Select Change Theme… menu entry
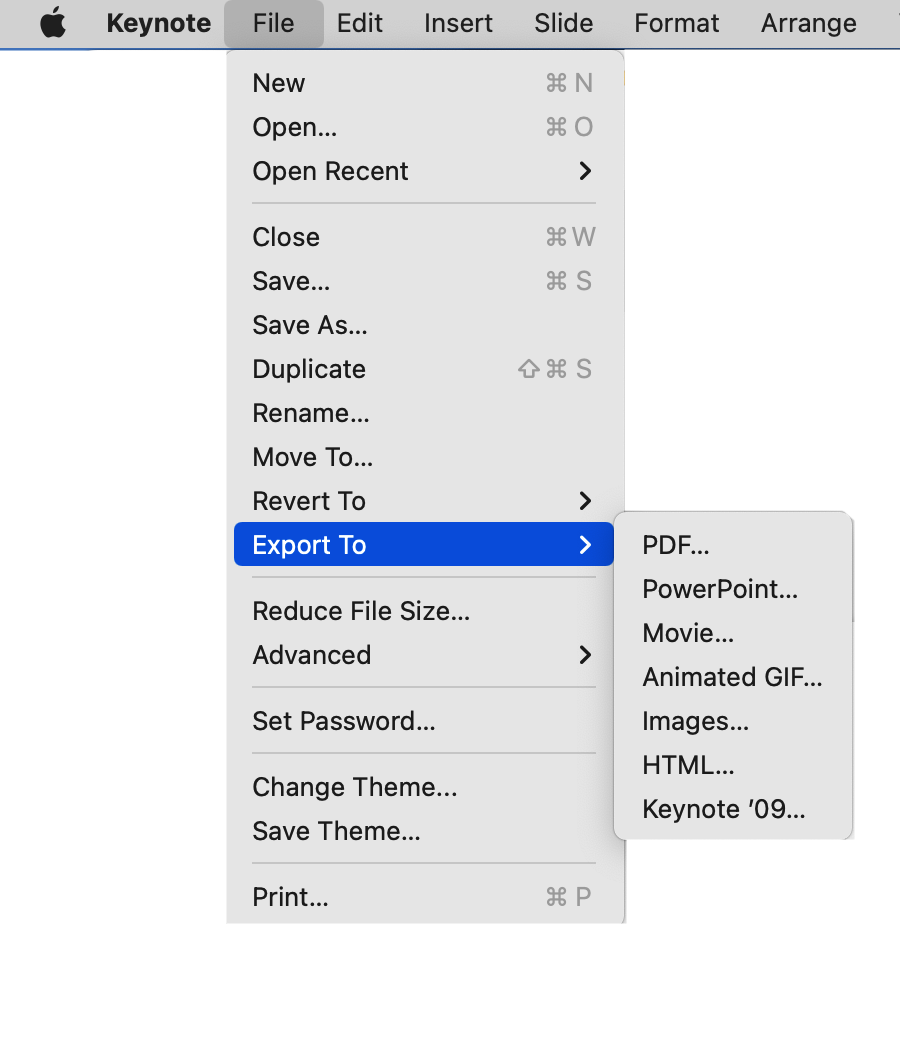The width and height of the screenshot is (900, 1038). click(354, 787)
